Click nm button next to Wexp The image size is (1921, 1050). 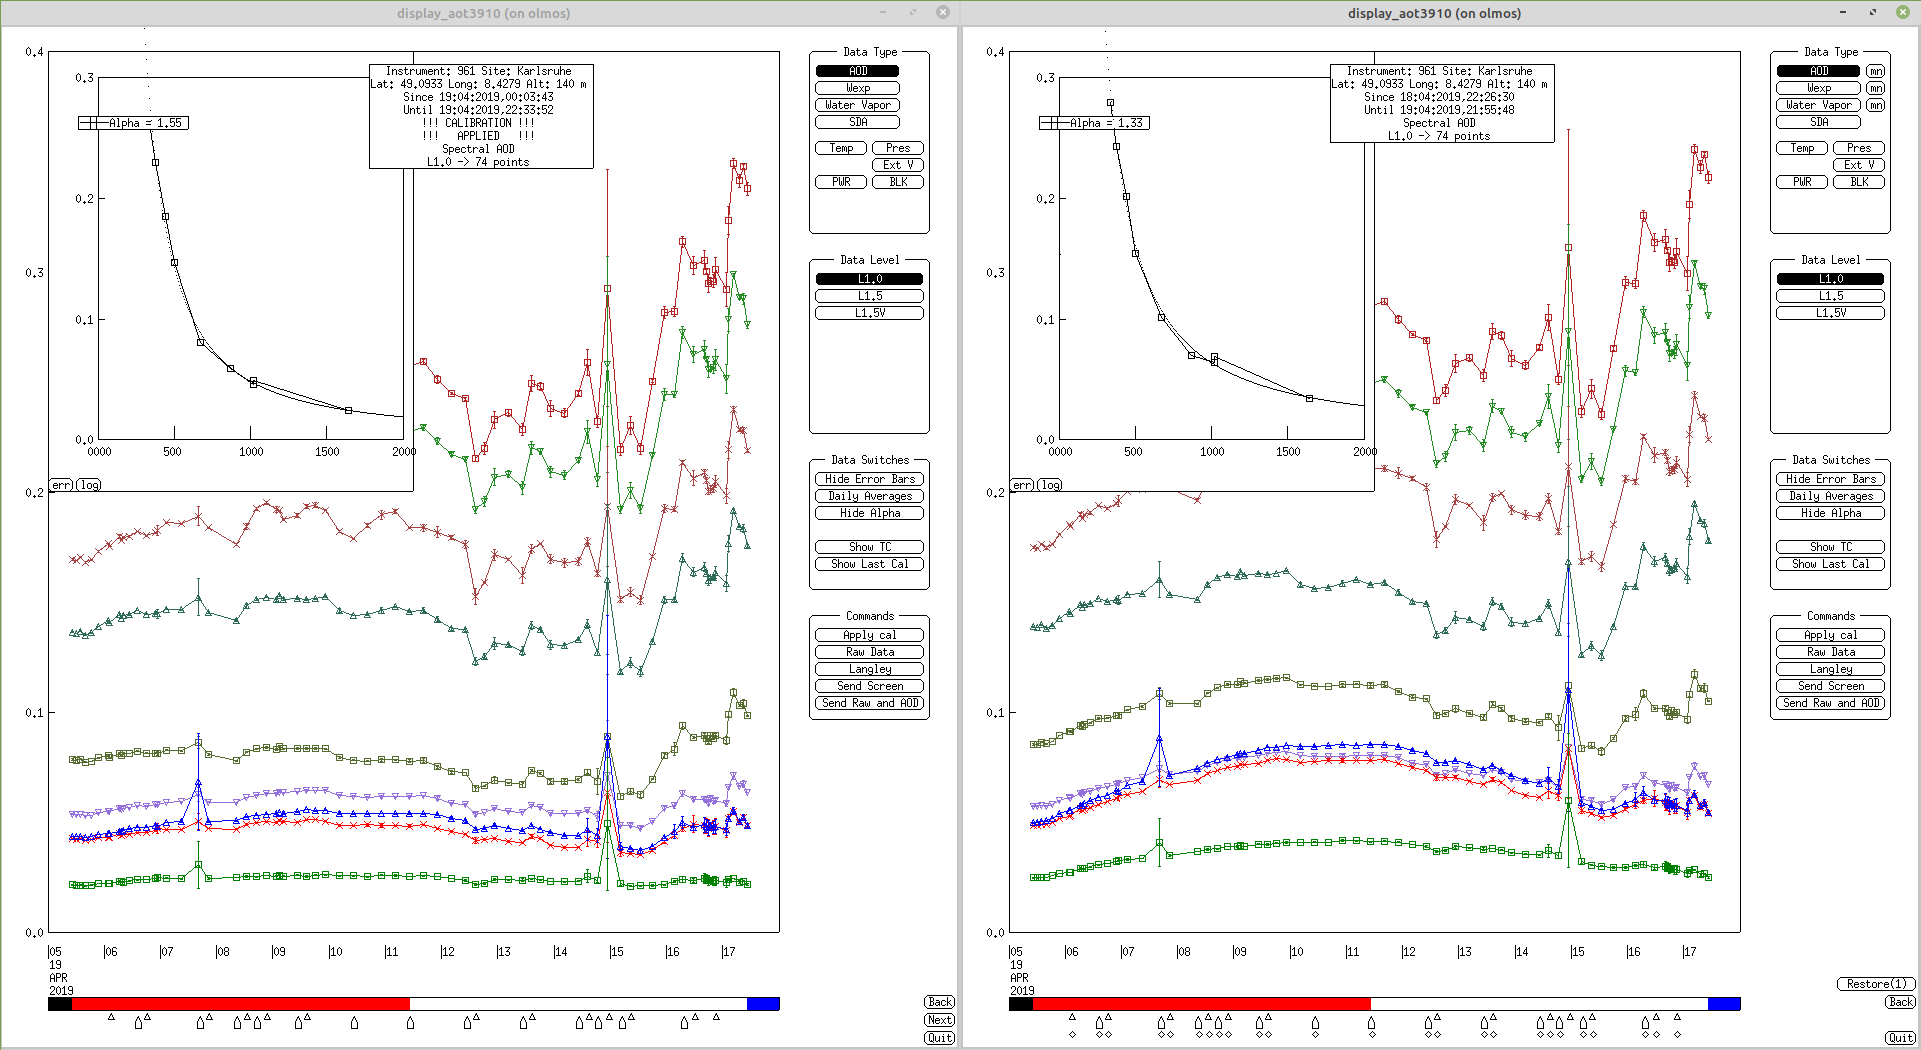click(x=1876, y=88)
